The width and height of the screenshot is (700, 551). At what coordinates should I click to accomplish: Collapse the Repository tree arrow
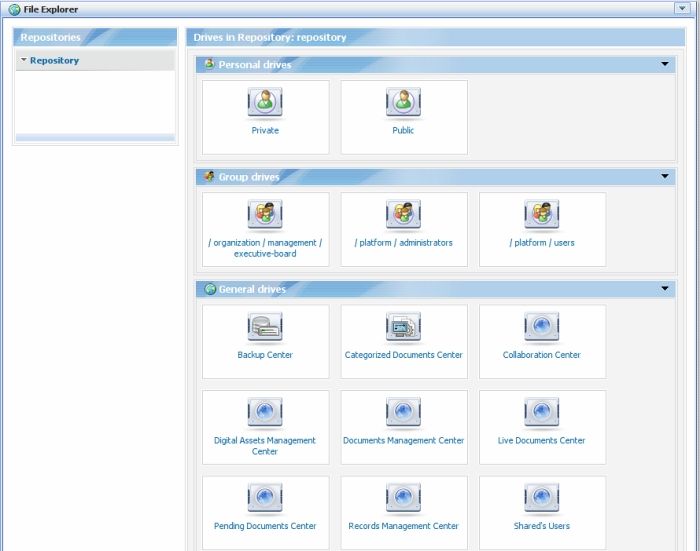click(24, 60)
